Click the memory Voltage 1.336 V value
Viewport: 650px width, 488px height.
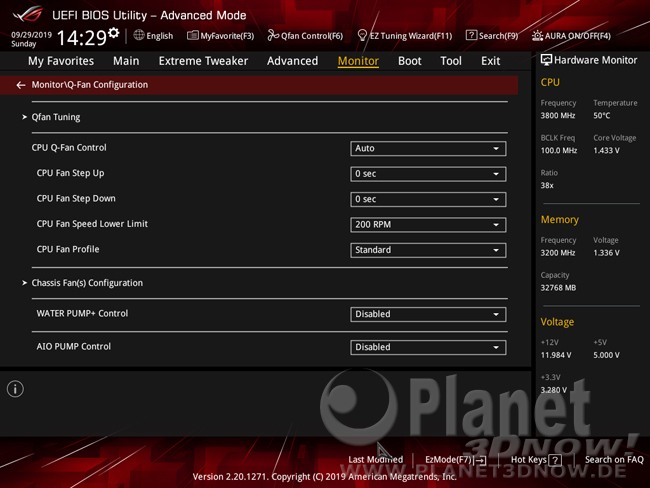tap(606, 253)
